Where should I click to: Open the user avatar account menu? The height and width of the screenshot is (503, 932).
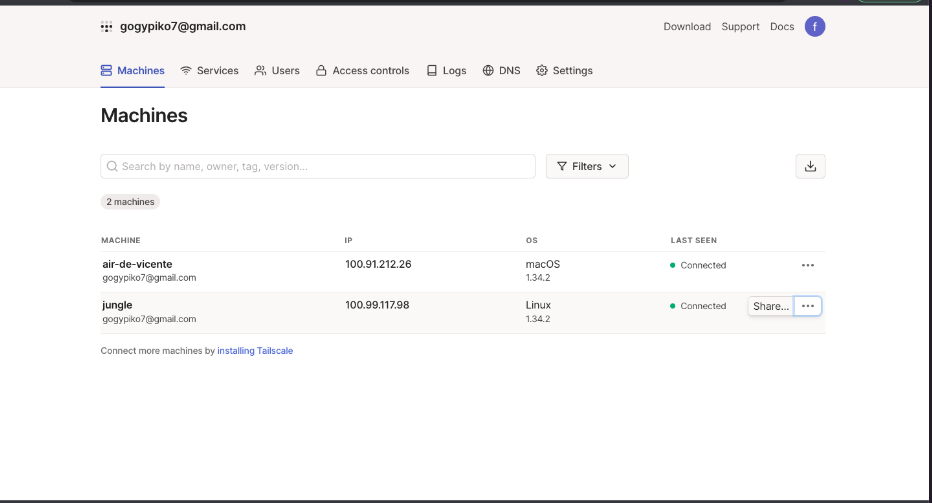point(815,27)
